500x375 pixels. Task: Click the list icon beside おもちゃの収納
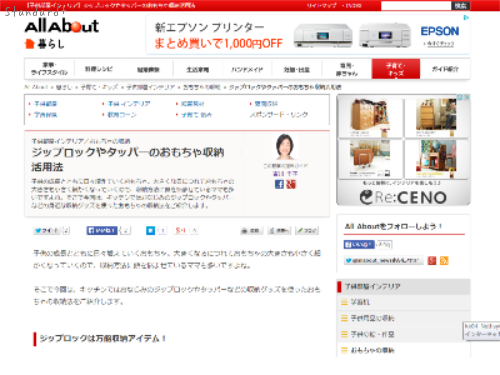(x=344, y=350)
